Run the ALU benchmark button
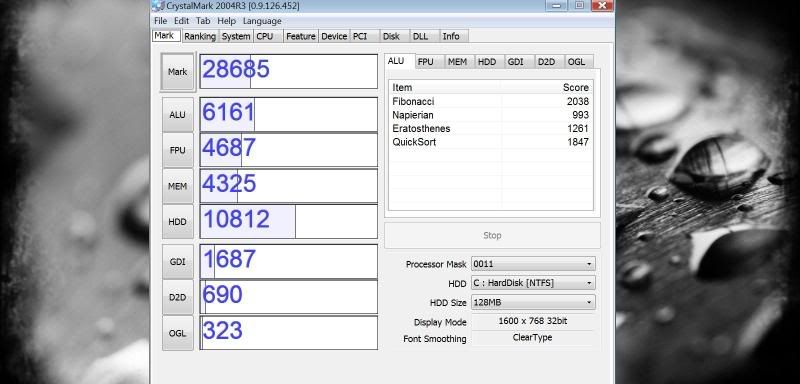Screen dimensions: 800x384 click(178, 115)
